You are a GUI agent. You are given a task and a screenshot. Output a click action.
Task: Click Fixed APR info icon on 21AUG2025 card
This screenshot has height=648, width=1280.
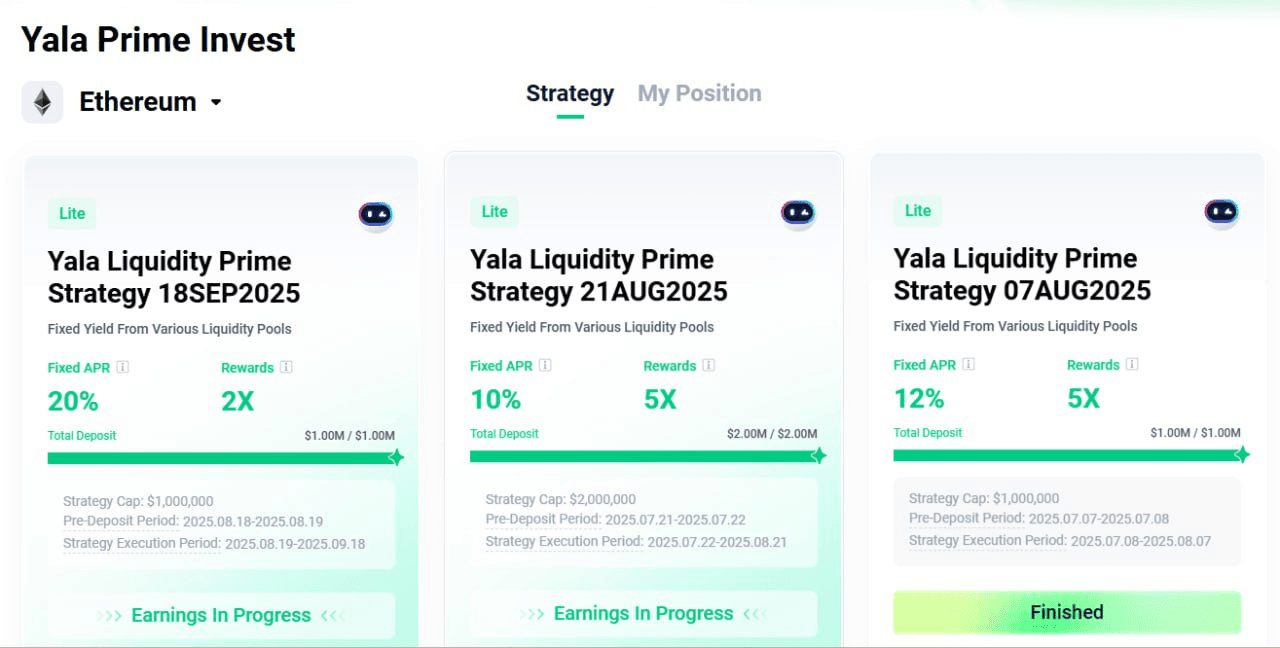pos(545,365)
